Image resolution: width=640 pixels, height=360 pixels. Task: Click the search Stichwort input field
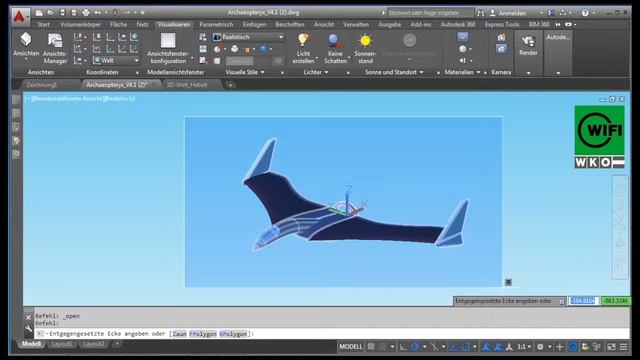(x=430, y=13)
